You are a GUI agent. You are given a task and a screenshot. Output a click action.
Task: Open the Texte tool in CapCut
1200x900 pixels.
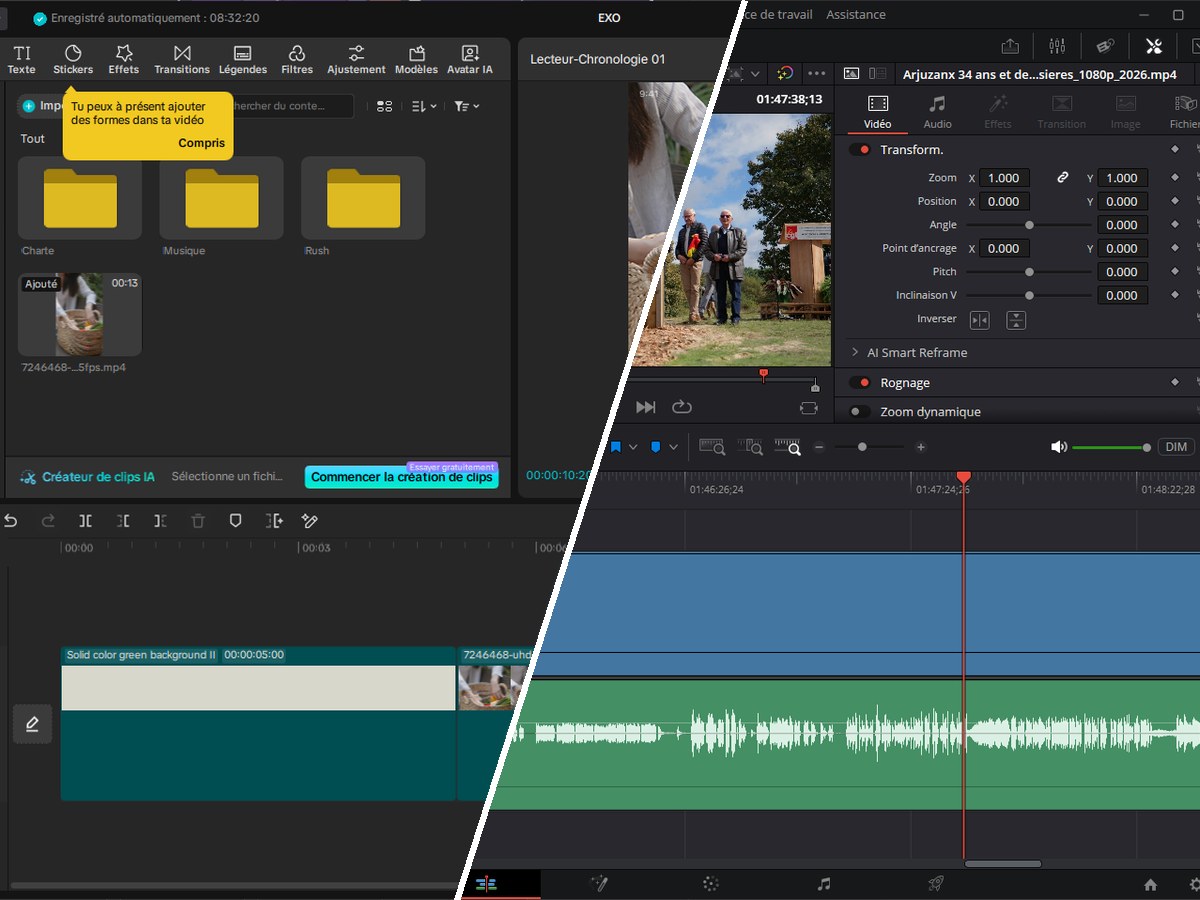pyautogui.click(x=21, y=59)
